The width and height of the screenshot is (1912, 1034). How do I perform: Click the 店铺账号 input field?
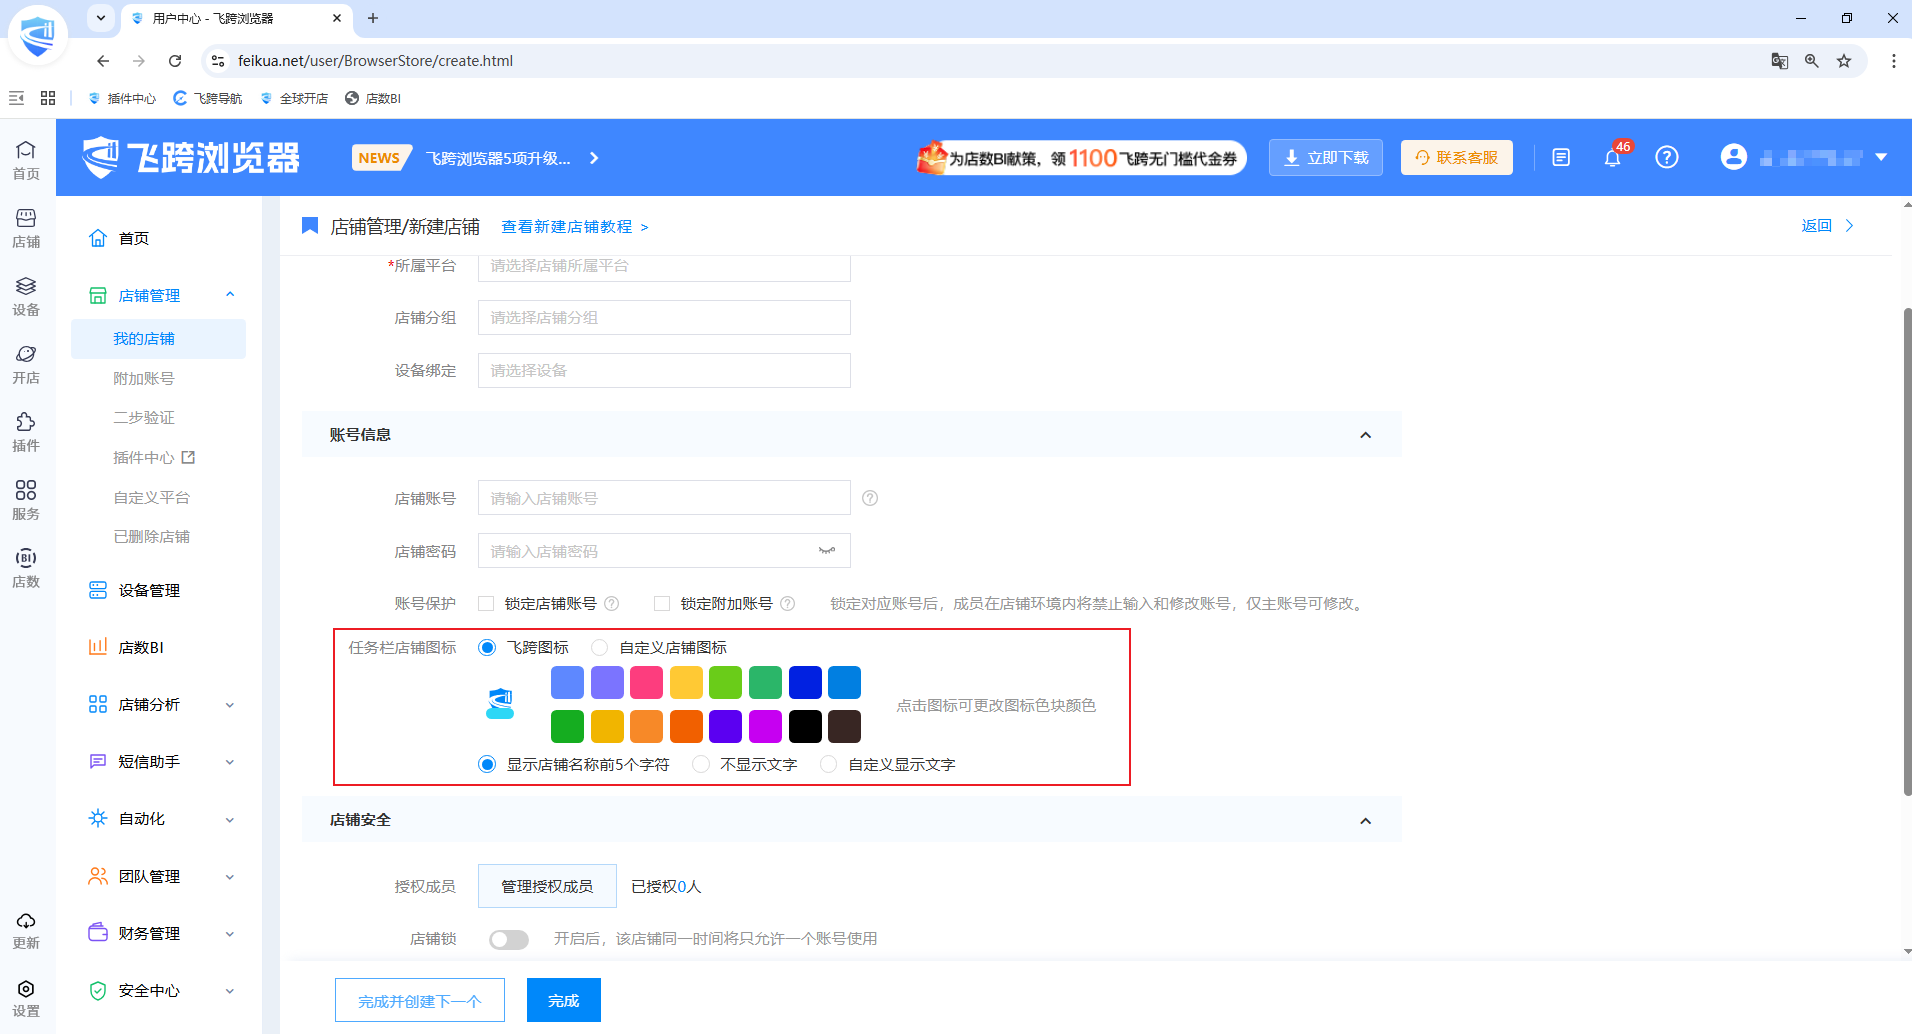point(664,498)
